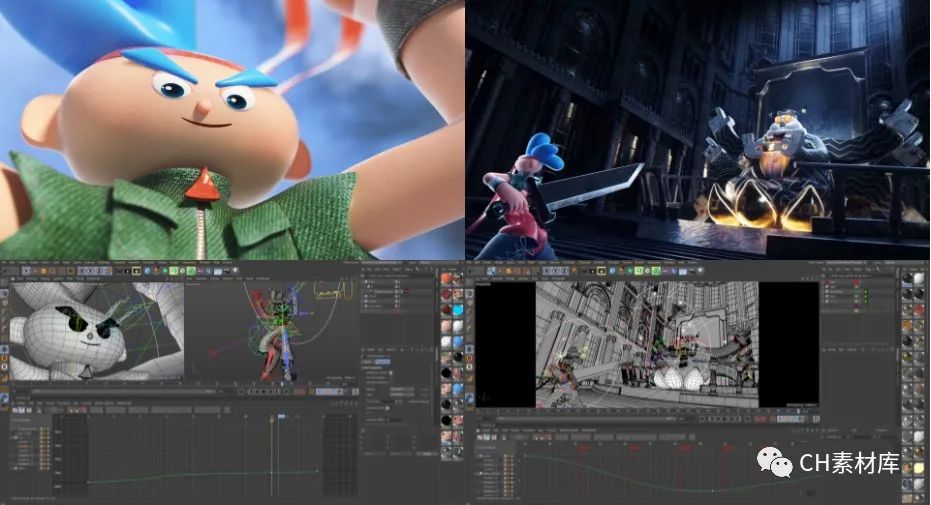Image resolution: width=931 pixels, height=505 pixels.
Task: Click the playhead marker in left F-Curve editor
Action: point(281,416)
